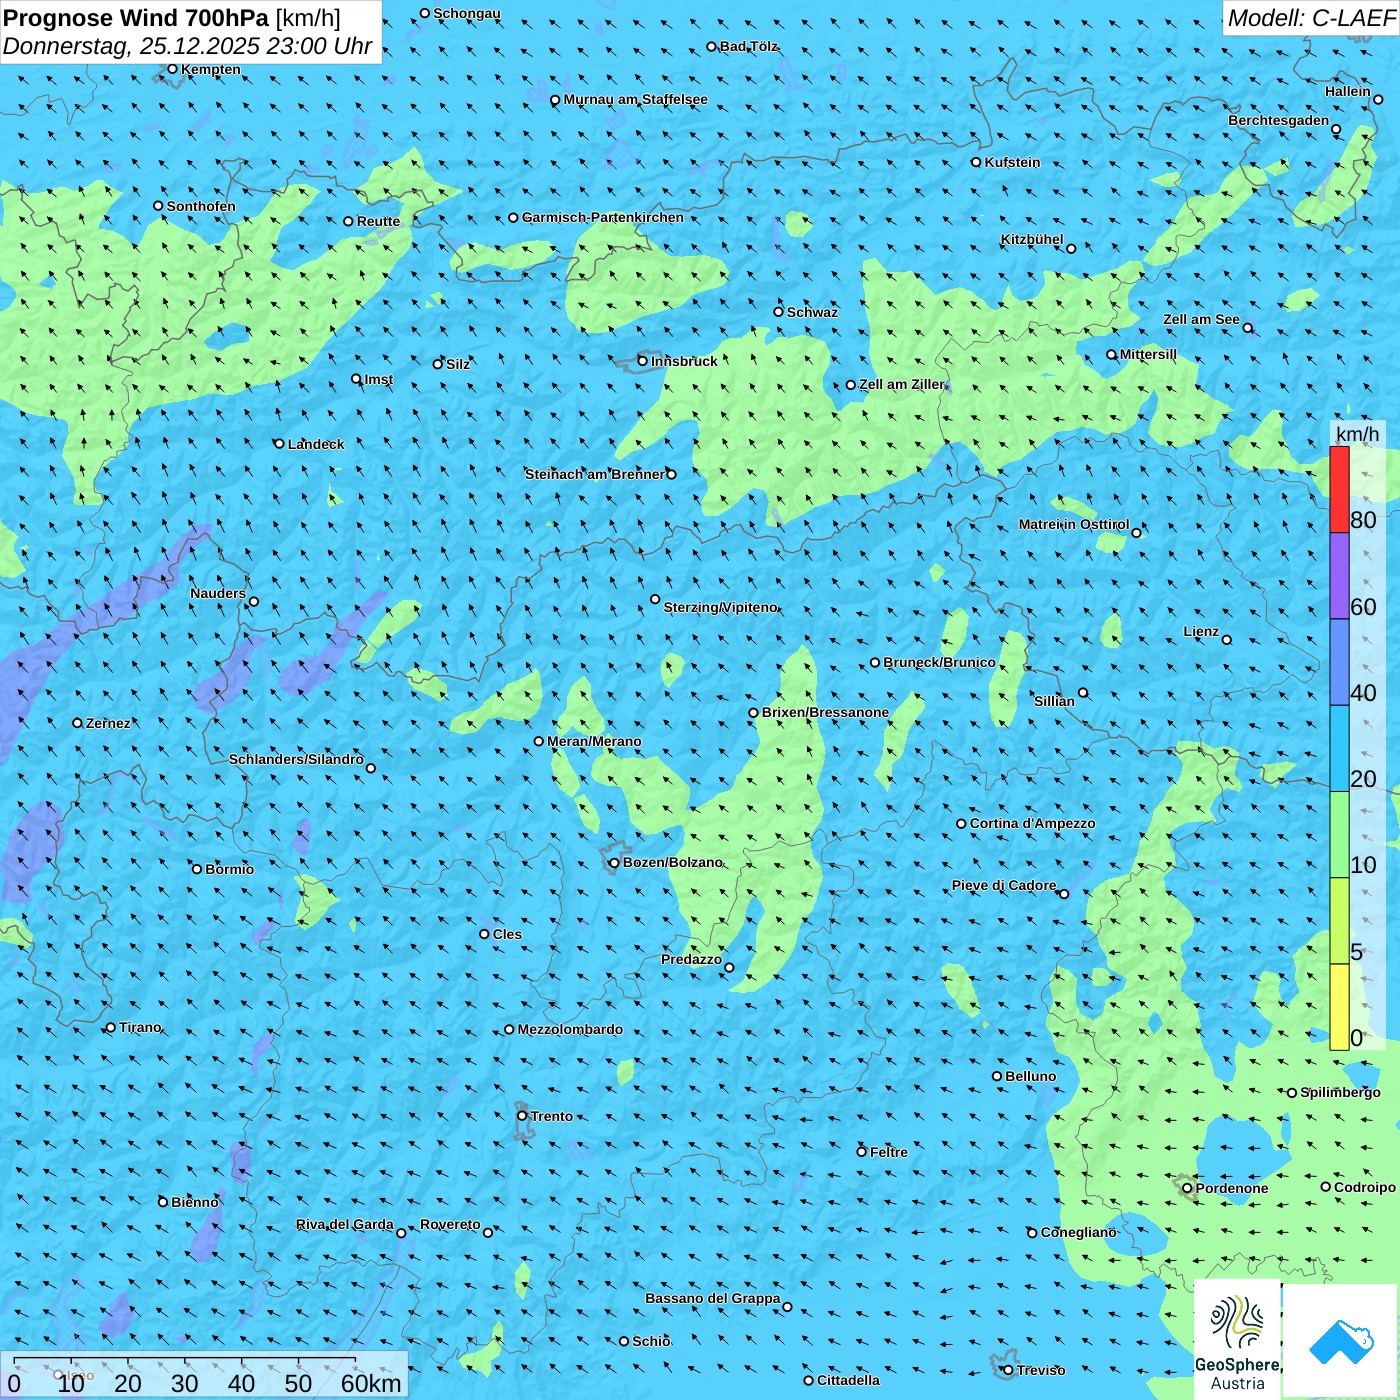Screen dimensions: 1400x1400
Task: Click the GeoSphere Austria logo
Action: (x=1237, y=1339)
